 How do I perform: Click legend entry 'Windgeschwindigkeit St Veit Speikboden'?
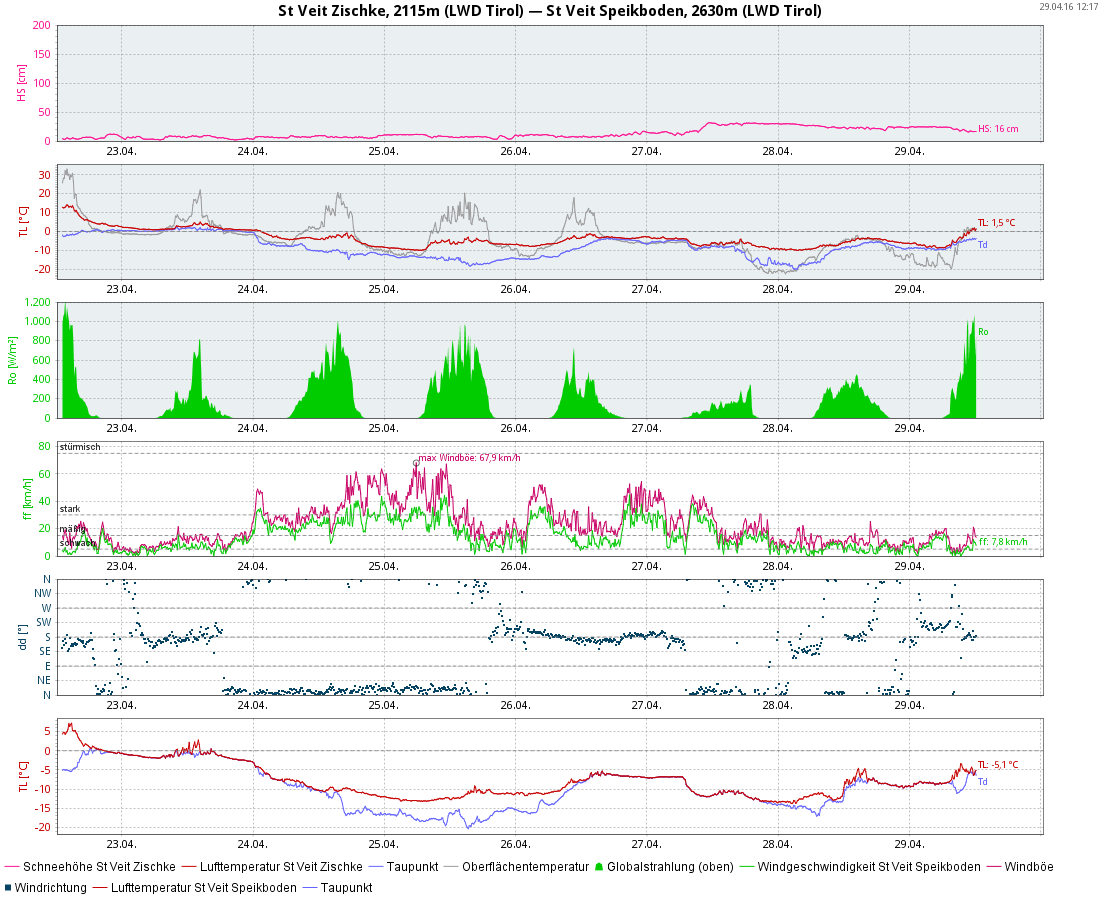tap(869, 867)
